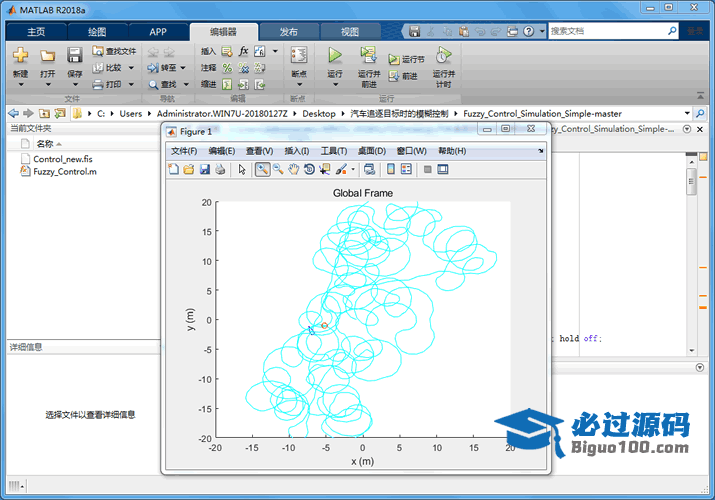Screen dimensions: 715x500
Task: Open the Figure's Tools (工具) menu
Action: [333, 151]
